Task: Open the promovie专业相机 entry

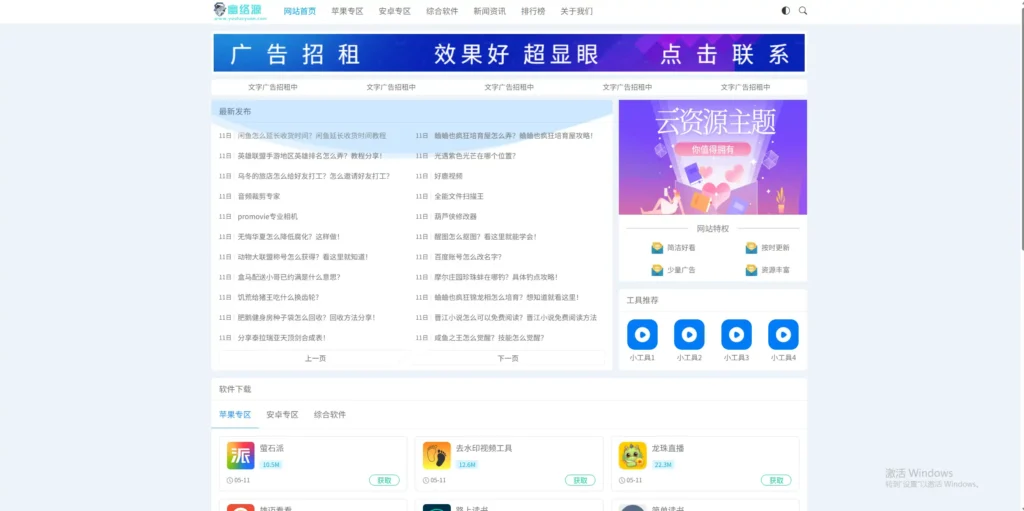Action: click(267, 216)
